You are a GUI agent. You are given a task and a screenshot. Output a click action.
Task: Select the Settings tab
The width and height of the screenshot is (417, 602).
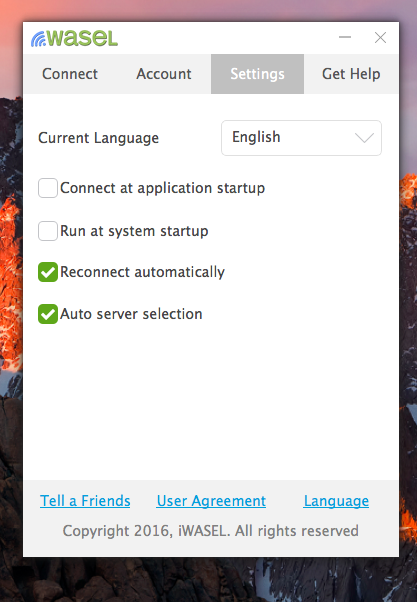pyautogui.click(x=257, y=74)
